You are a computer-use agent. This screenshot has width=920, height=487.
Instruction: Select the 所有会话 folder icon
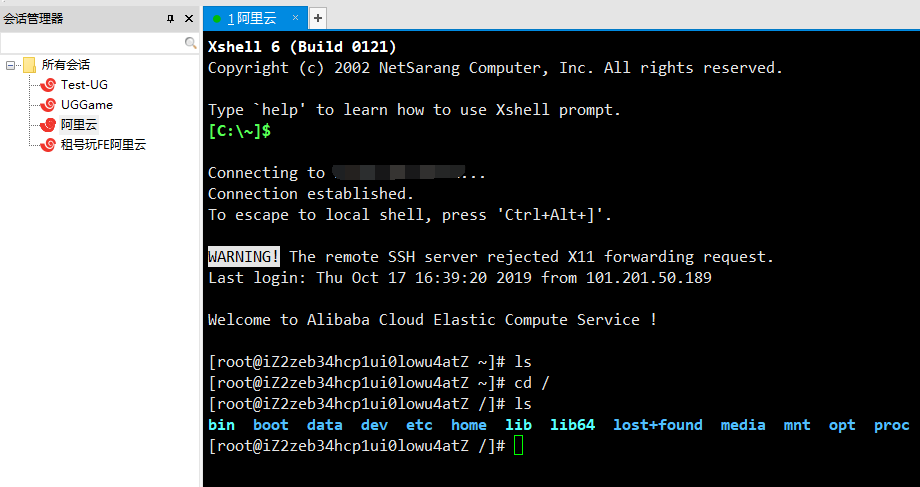point(29,65)
